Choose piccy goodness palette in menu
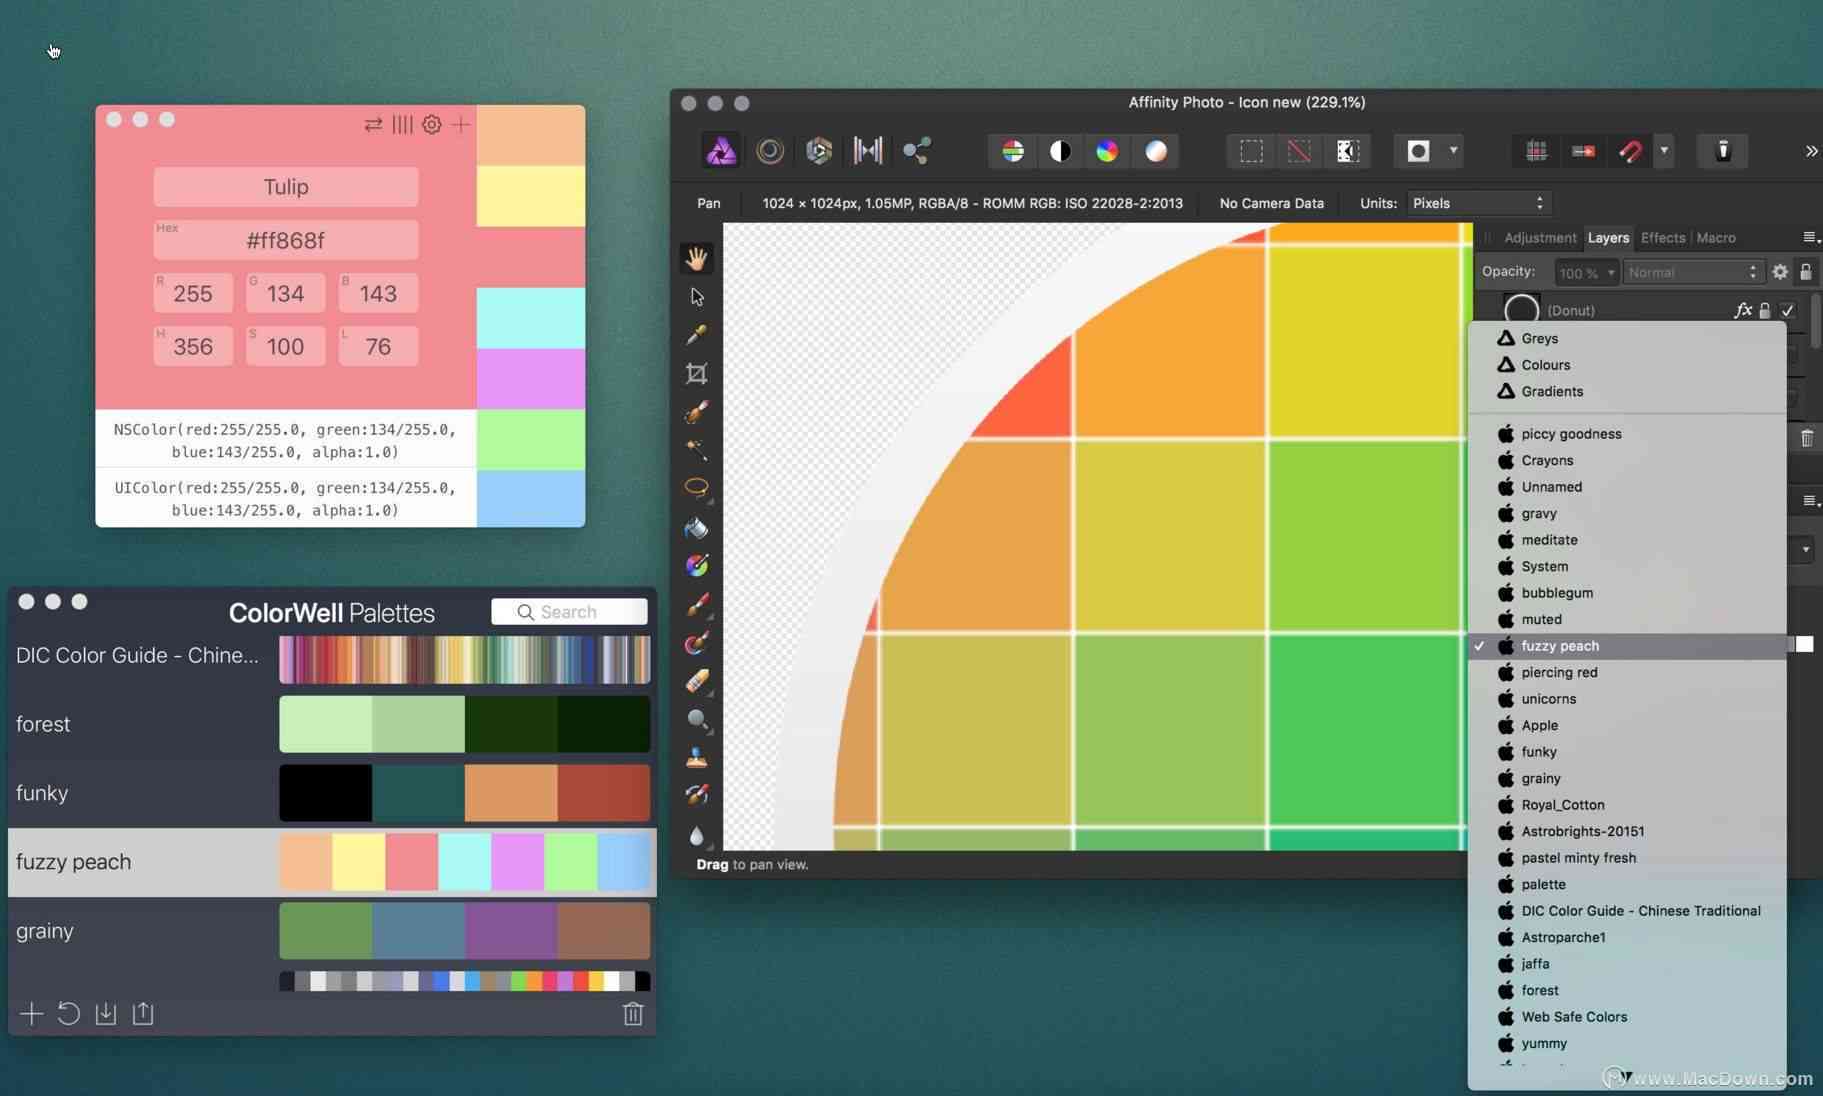 click(1627, 434)
